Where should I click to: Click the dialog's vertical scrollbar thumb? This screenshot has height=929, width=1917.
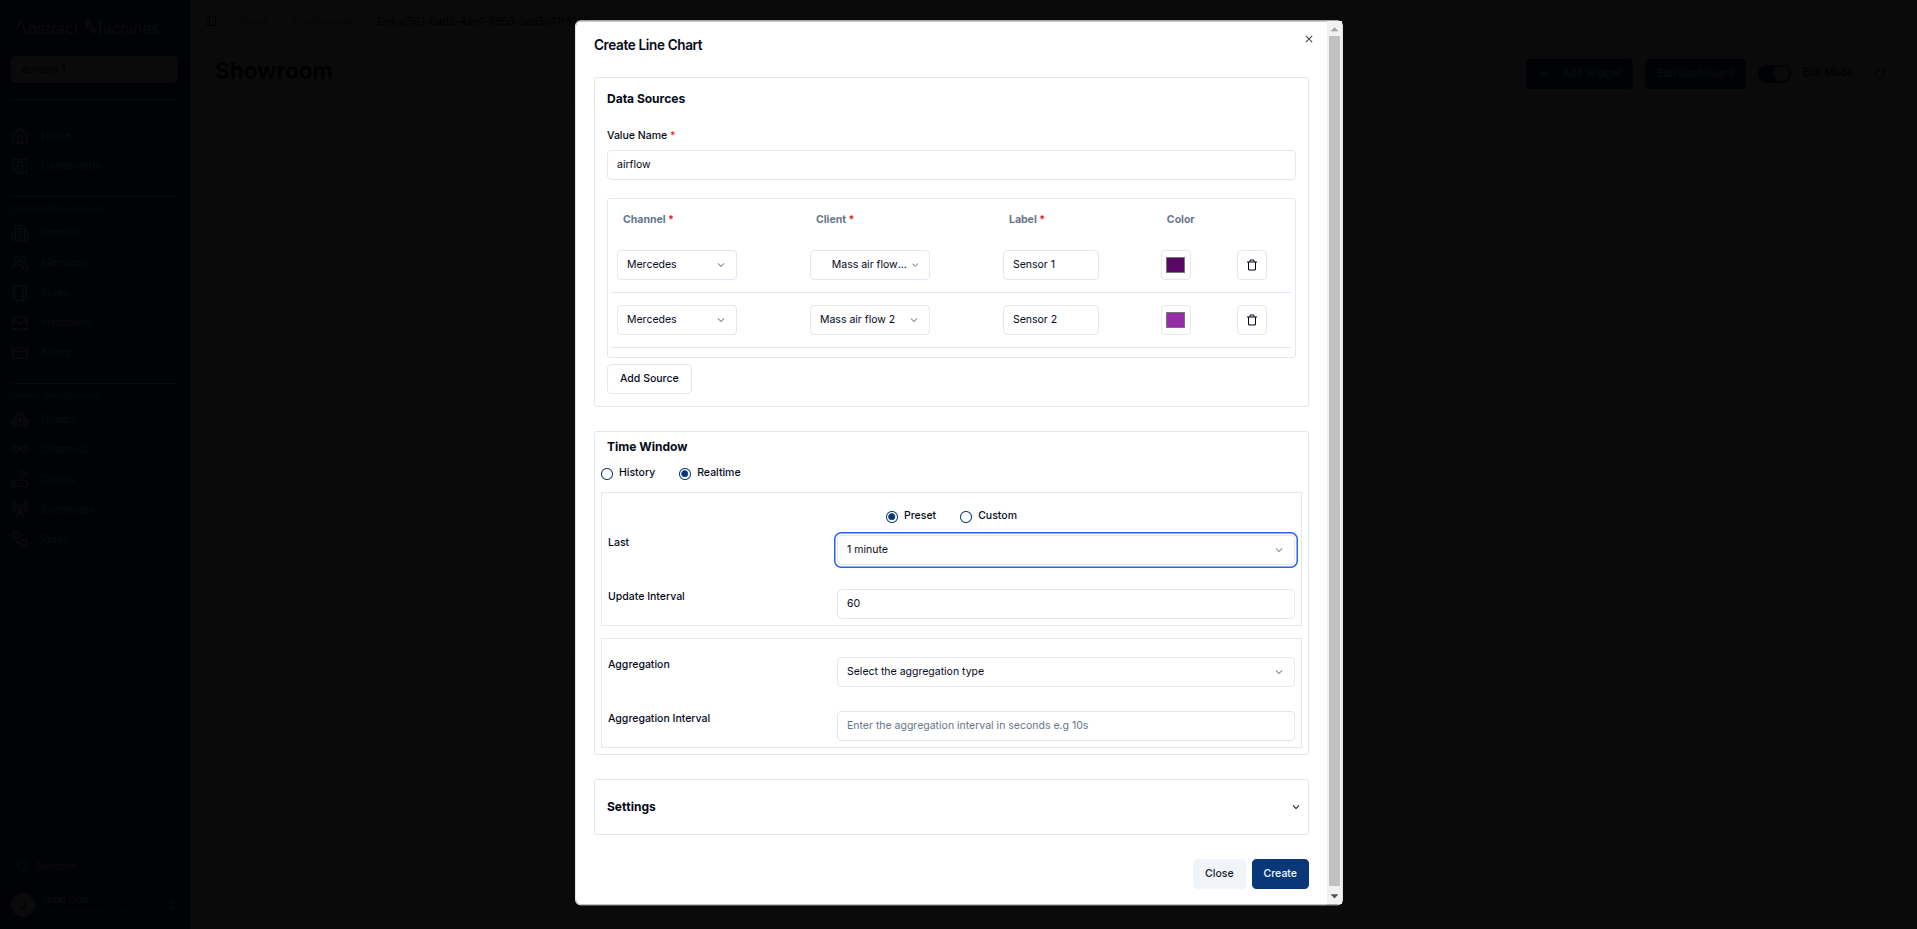coord(1334,460)
